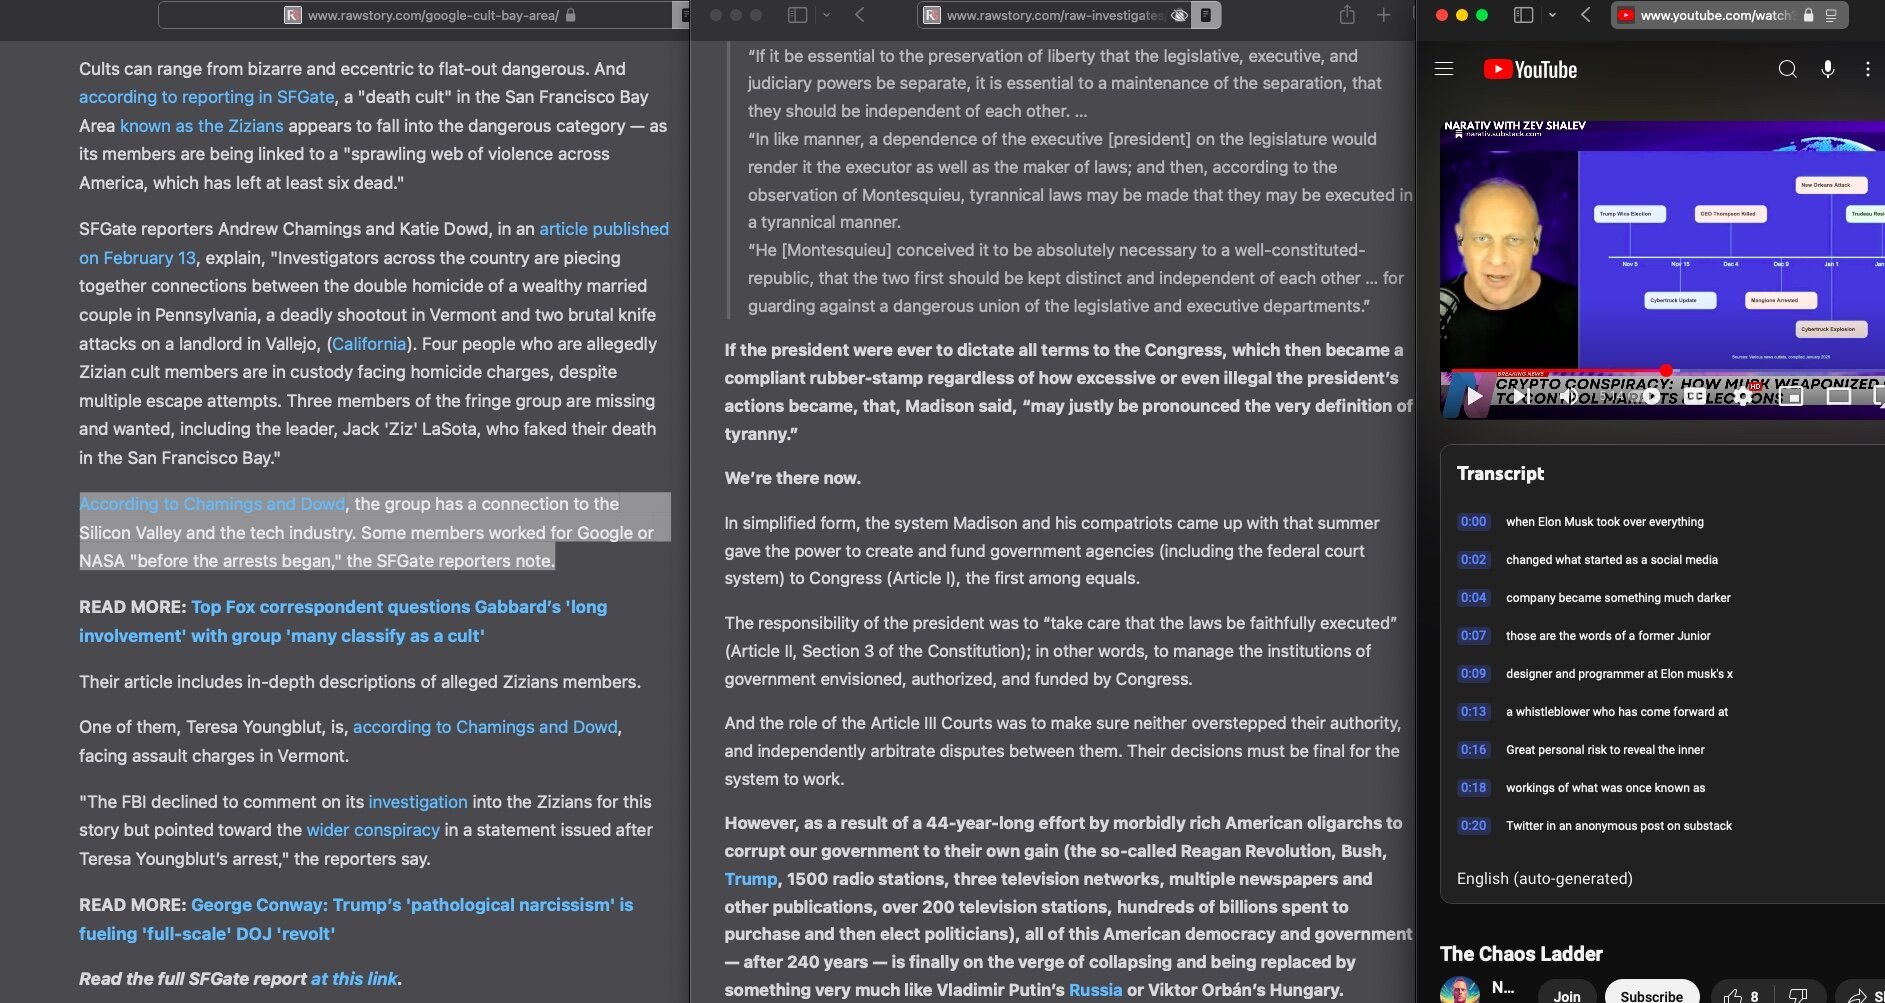
Task: Jump to transcript timestamp 0:18
Action: [1473, 788]
